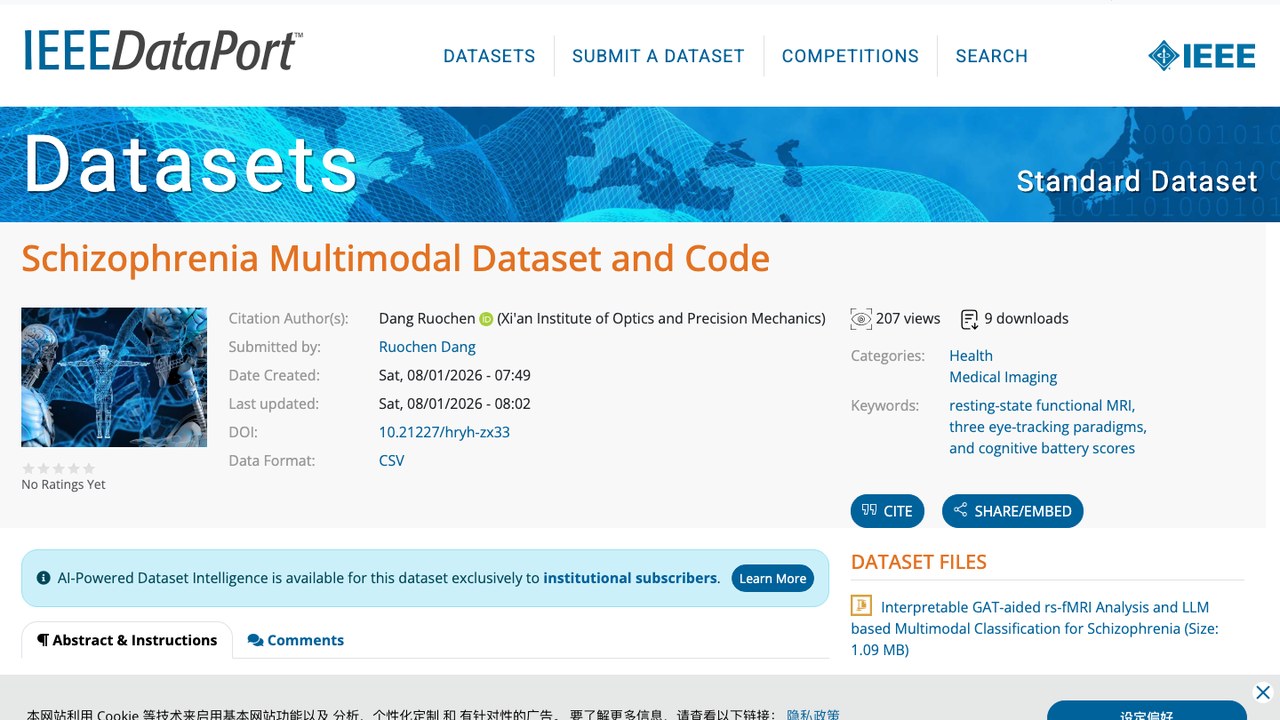This screenshot has height=720, width=1280.
Task: Click the dataset thumbnail image
Action: [x=114, y=377]
